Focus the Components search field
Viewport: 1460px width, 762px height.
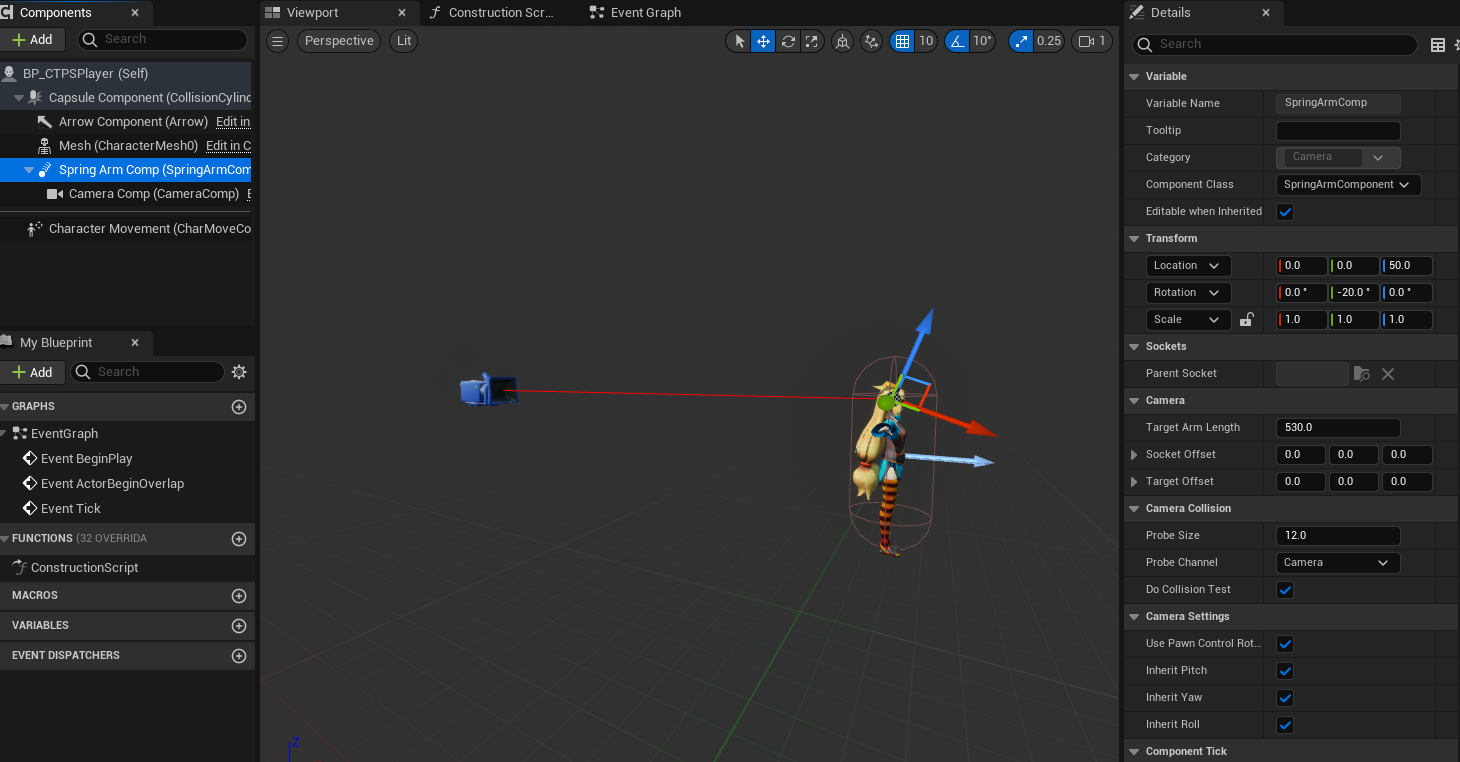(162, 39)
